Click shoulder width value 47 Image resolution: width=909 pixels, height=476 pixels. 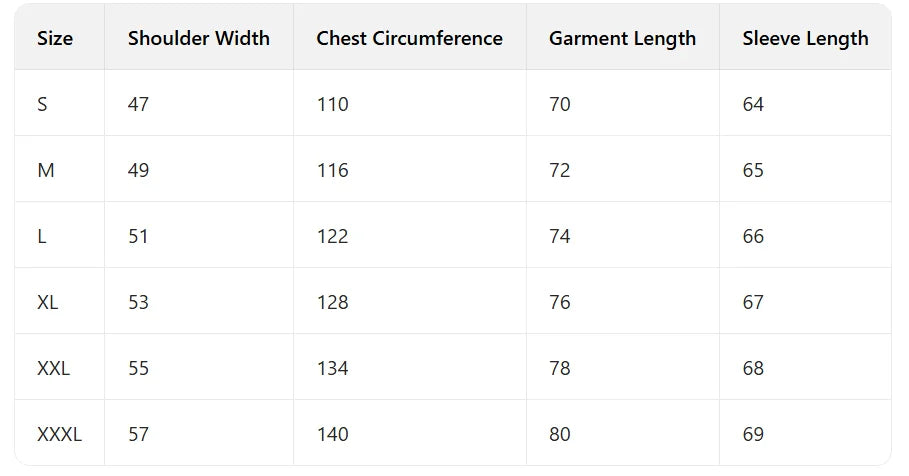[x=139, y=104]
